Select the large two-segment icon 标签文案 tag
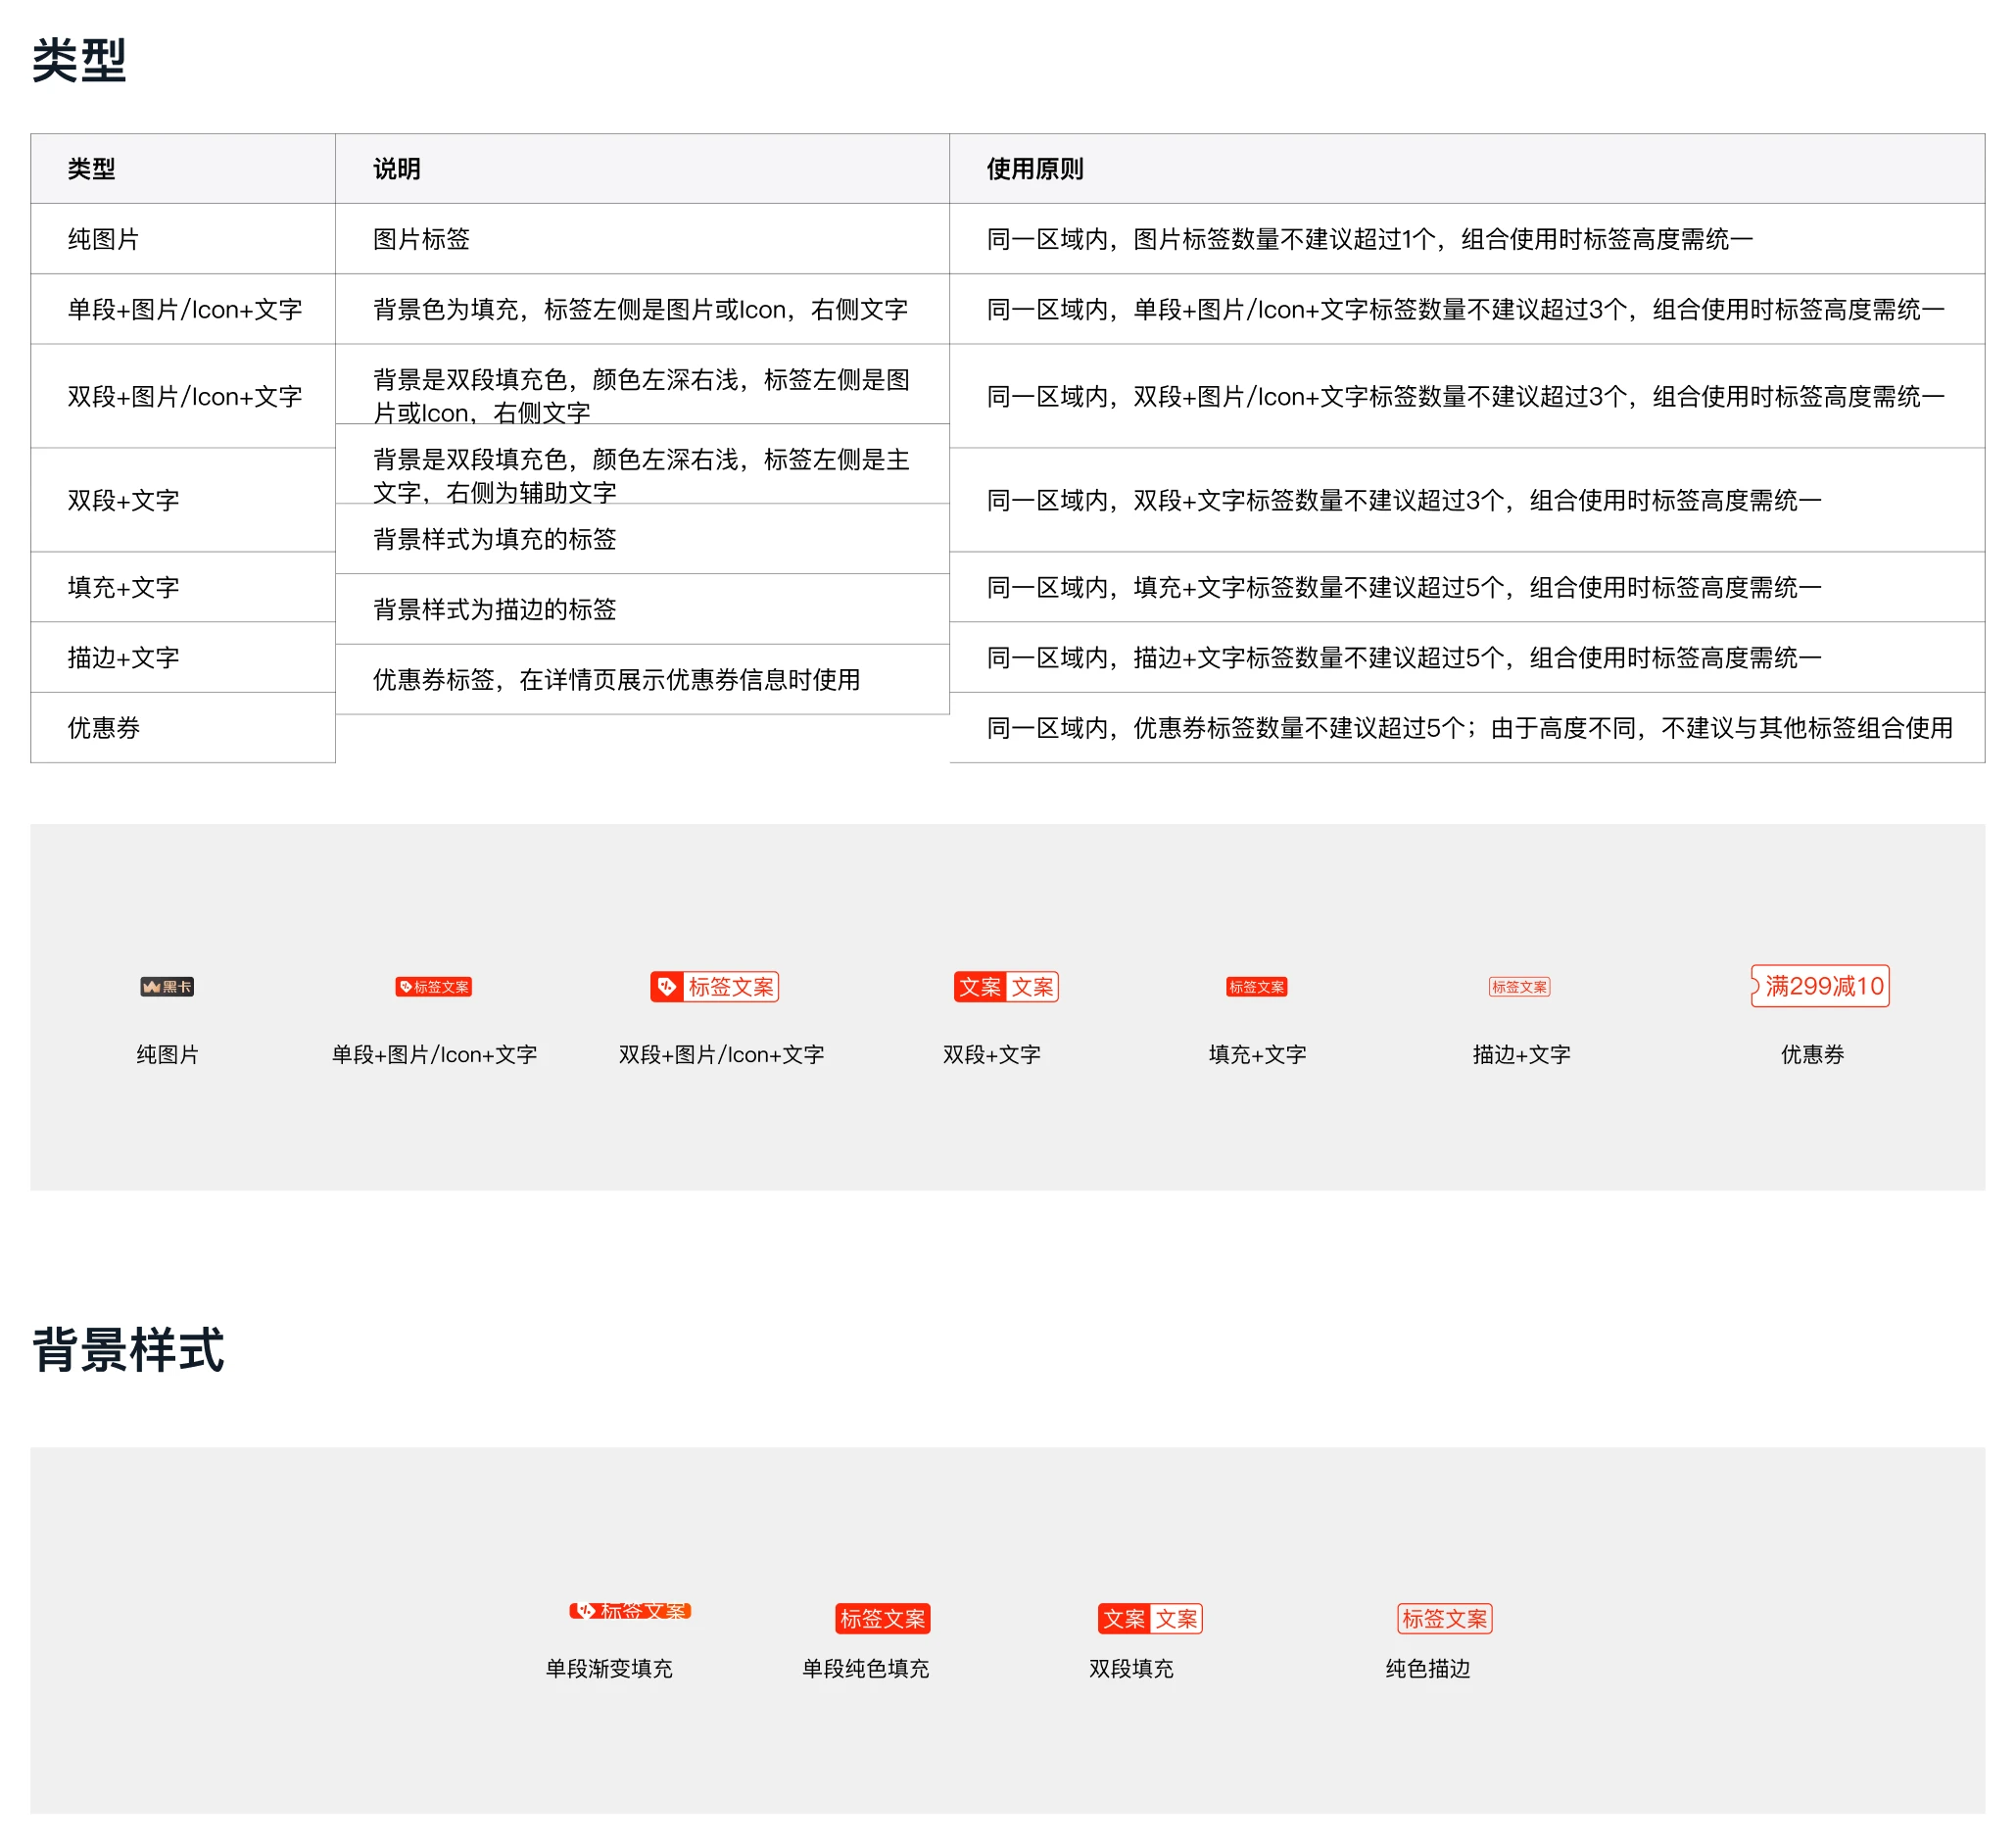Viewport: 2016px width, 1848px height. 715,987
